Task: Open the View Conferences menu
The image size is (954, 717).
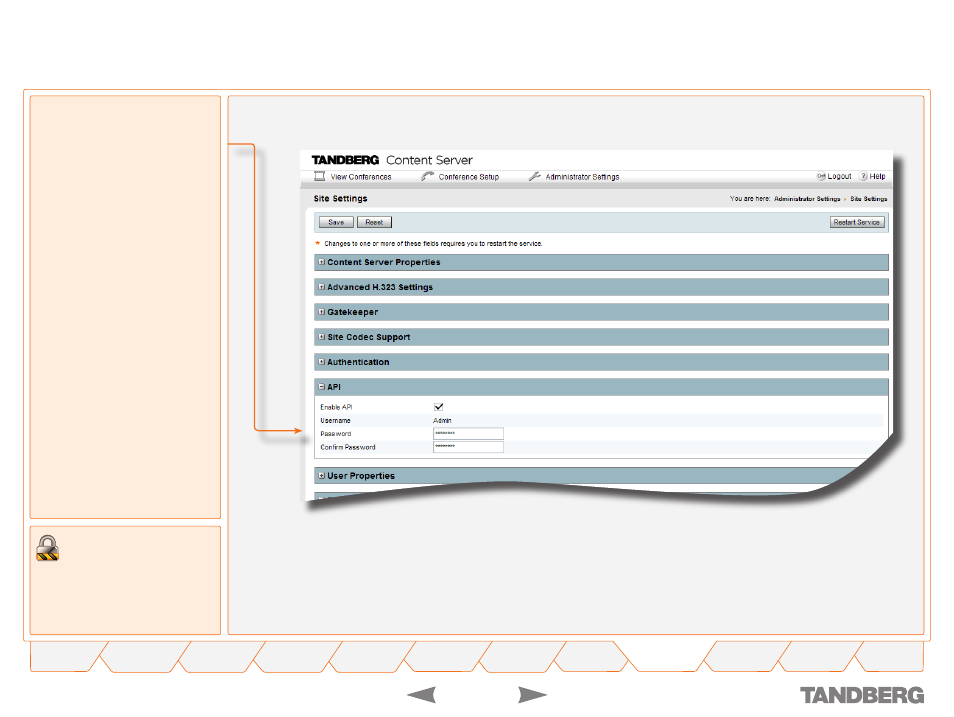Action: (x=360, y=177)
